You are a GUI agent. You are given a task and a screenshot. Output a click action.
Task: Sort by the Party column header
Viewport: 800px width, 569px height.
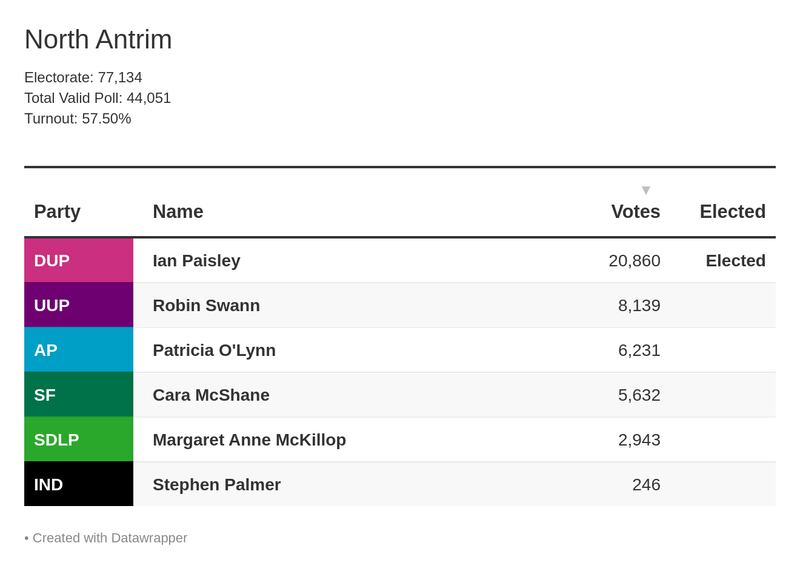point(57,211)
